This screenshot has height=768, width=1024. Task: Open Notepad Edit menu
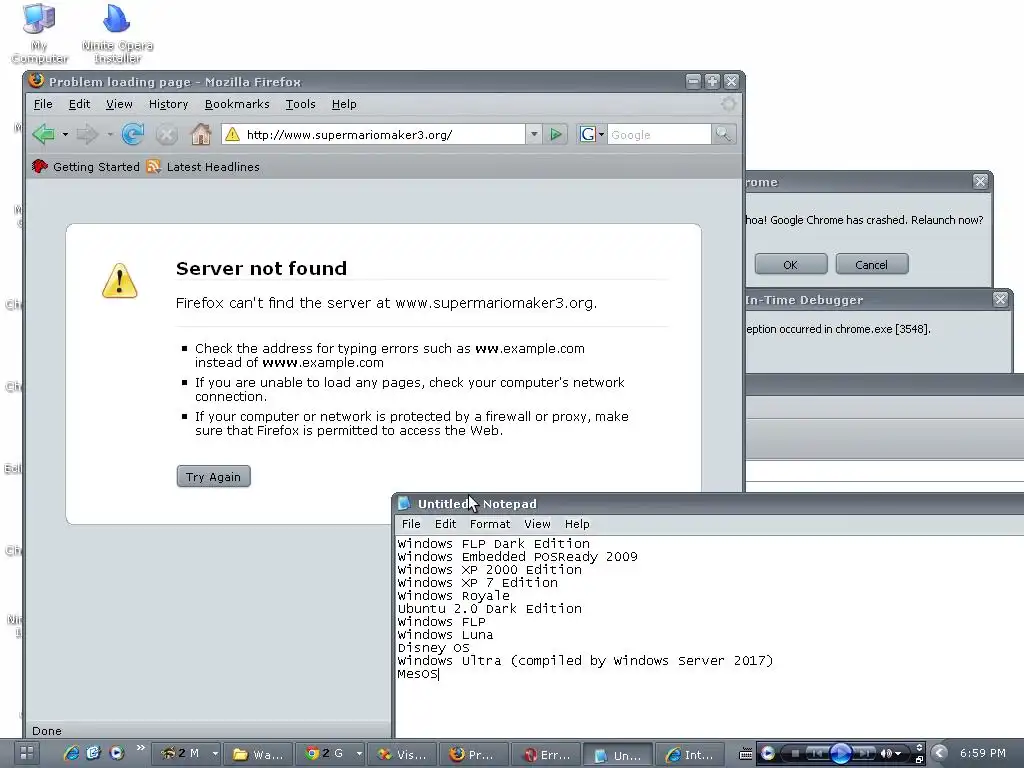445,524
